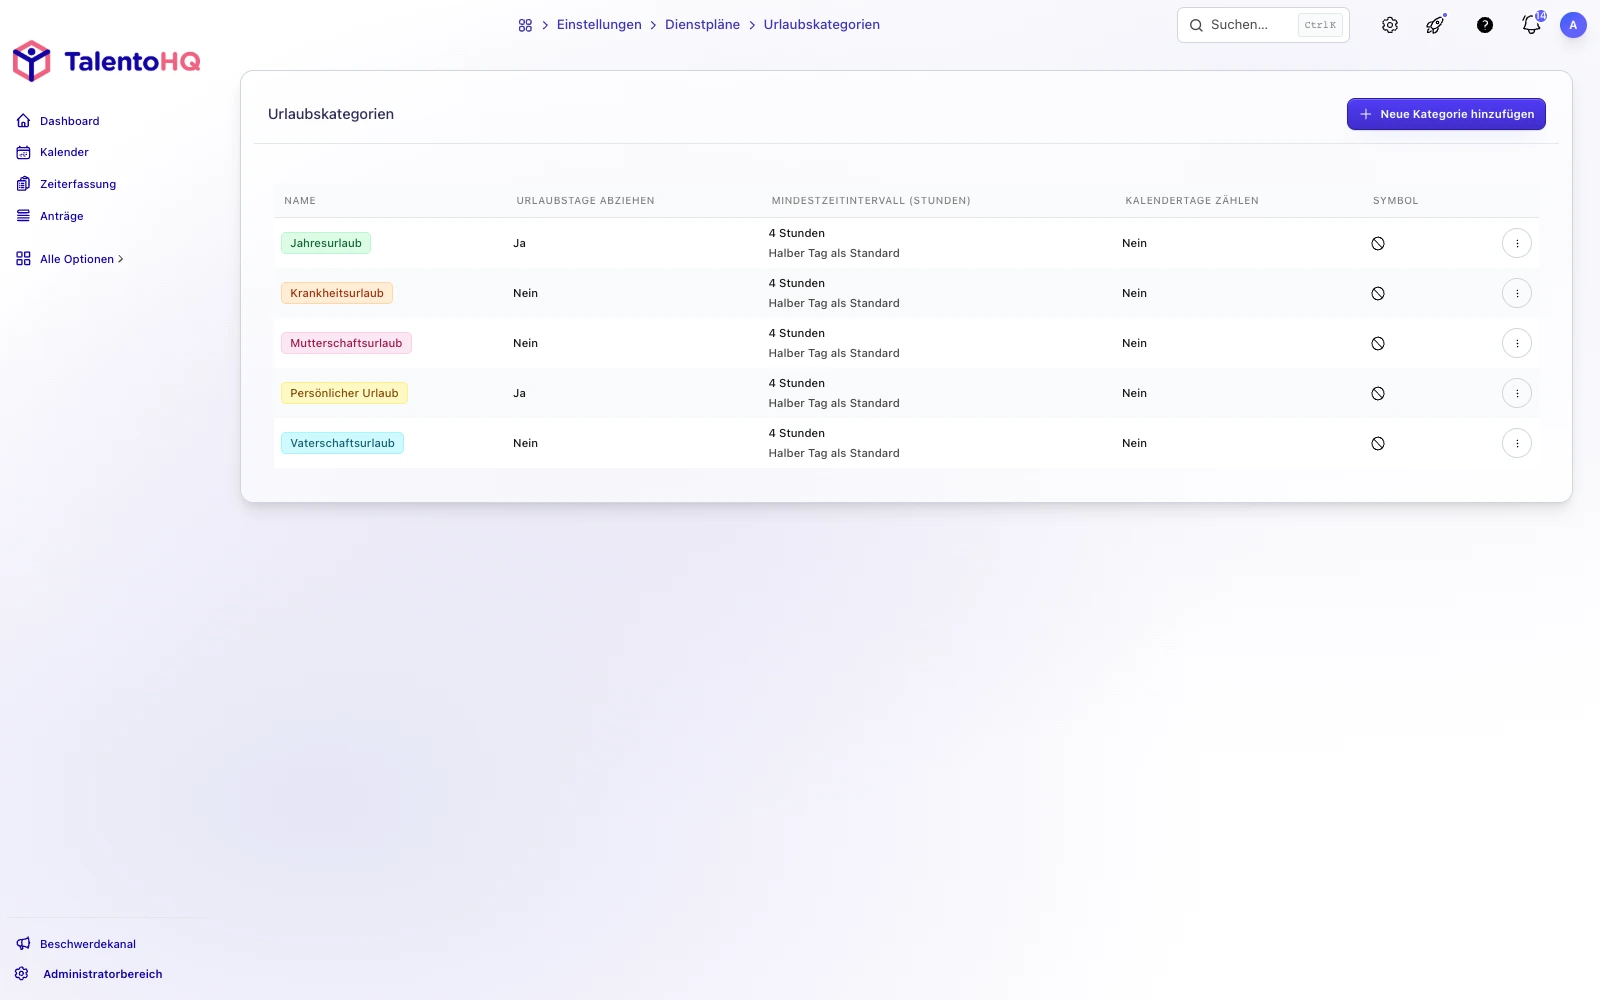Image resolution: width=1600 pixels, height=1000 pixels.
Task: Click the URLAUBSTAGE ABZIEHEN column header
Action: pyautogui.click(x=585, y=201)
